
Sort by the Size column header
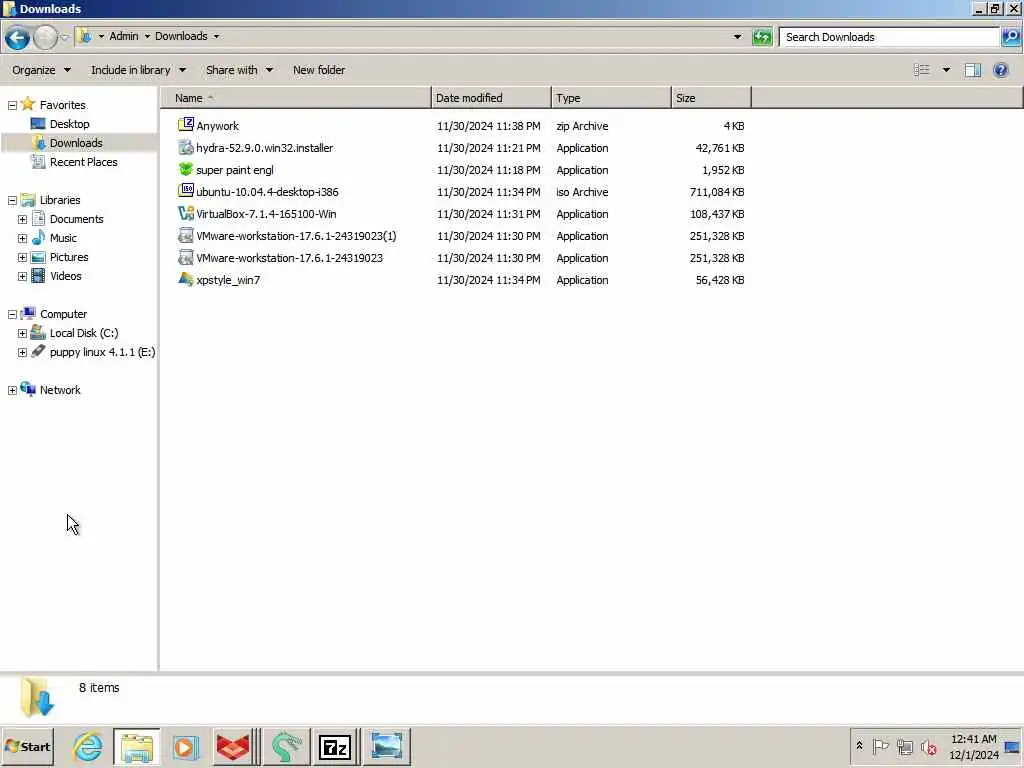pos(711,98)
